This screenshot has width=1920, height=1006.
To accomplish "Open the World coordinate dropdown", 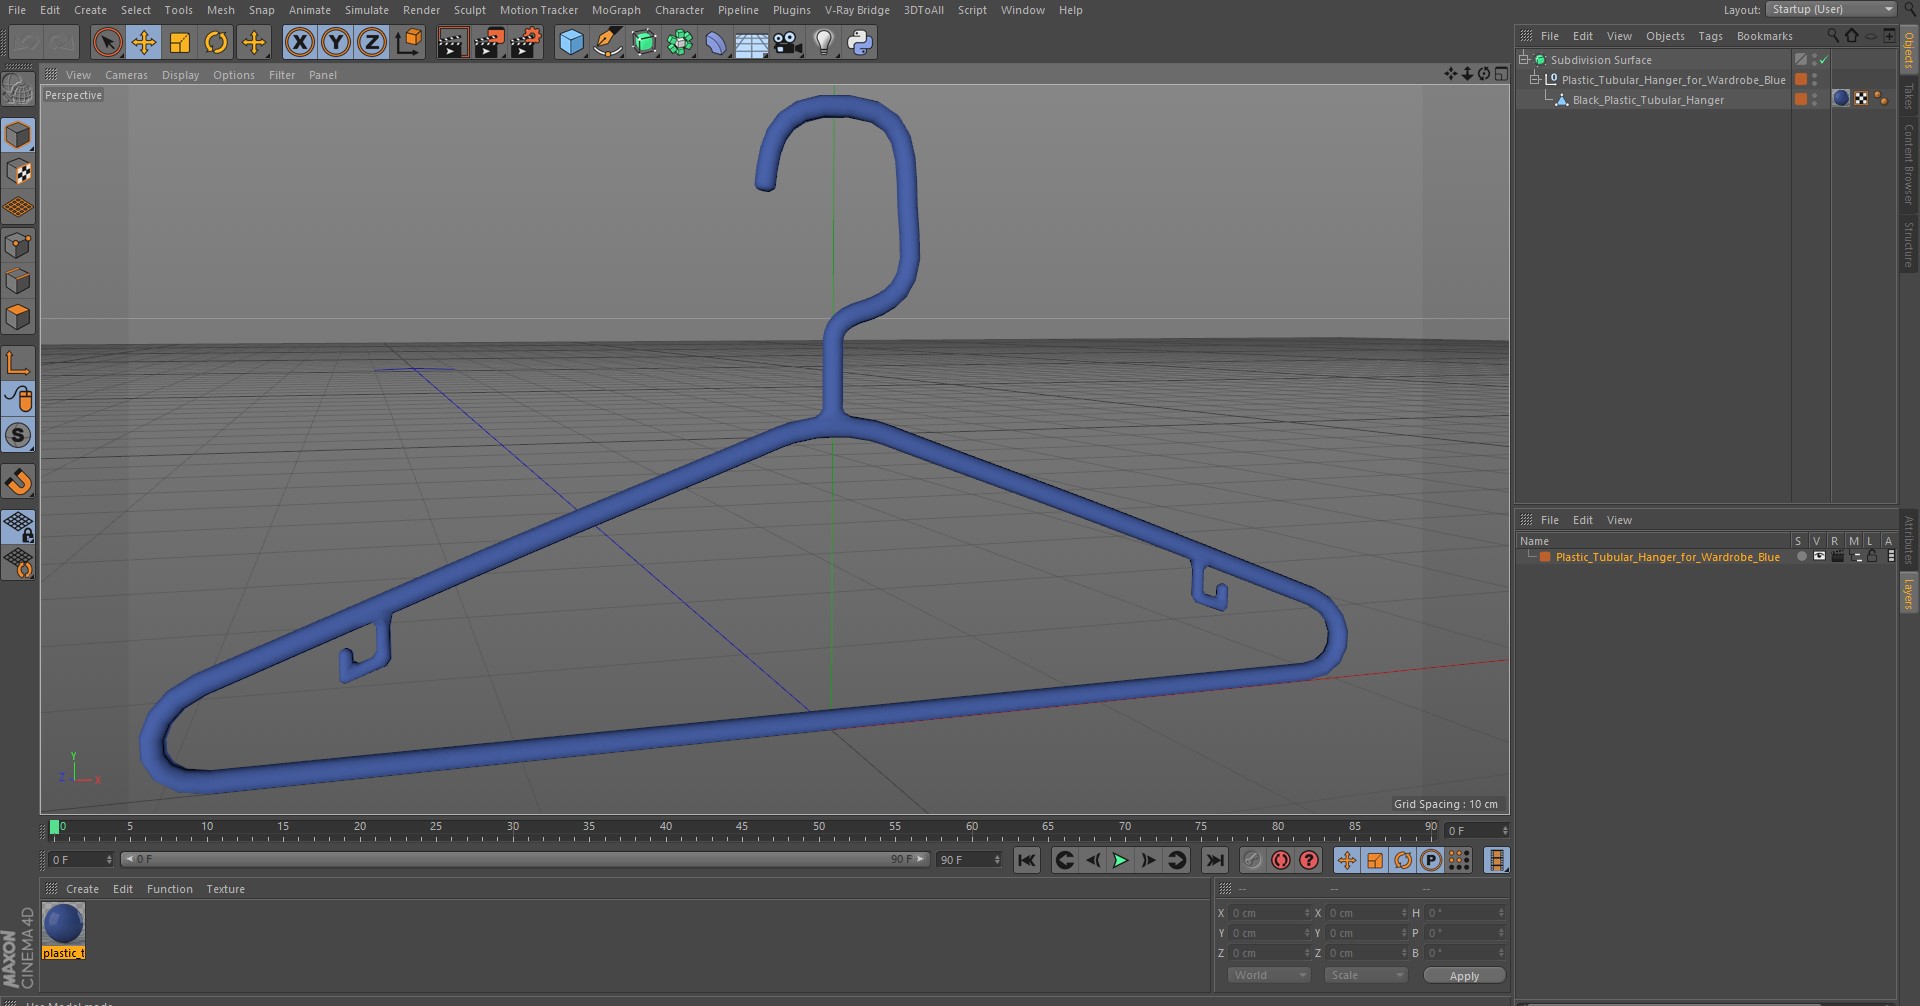I will [x=1268, y=975].
